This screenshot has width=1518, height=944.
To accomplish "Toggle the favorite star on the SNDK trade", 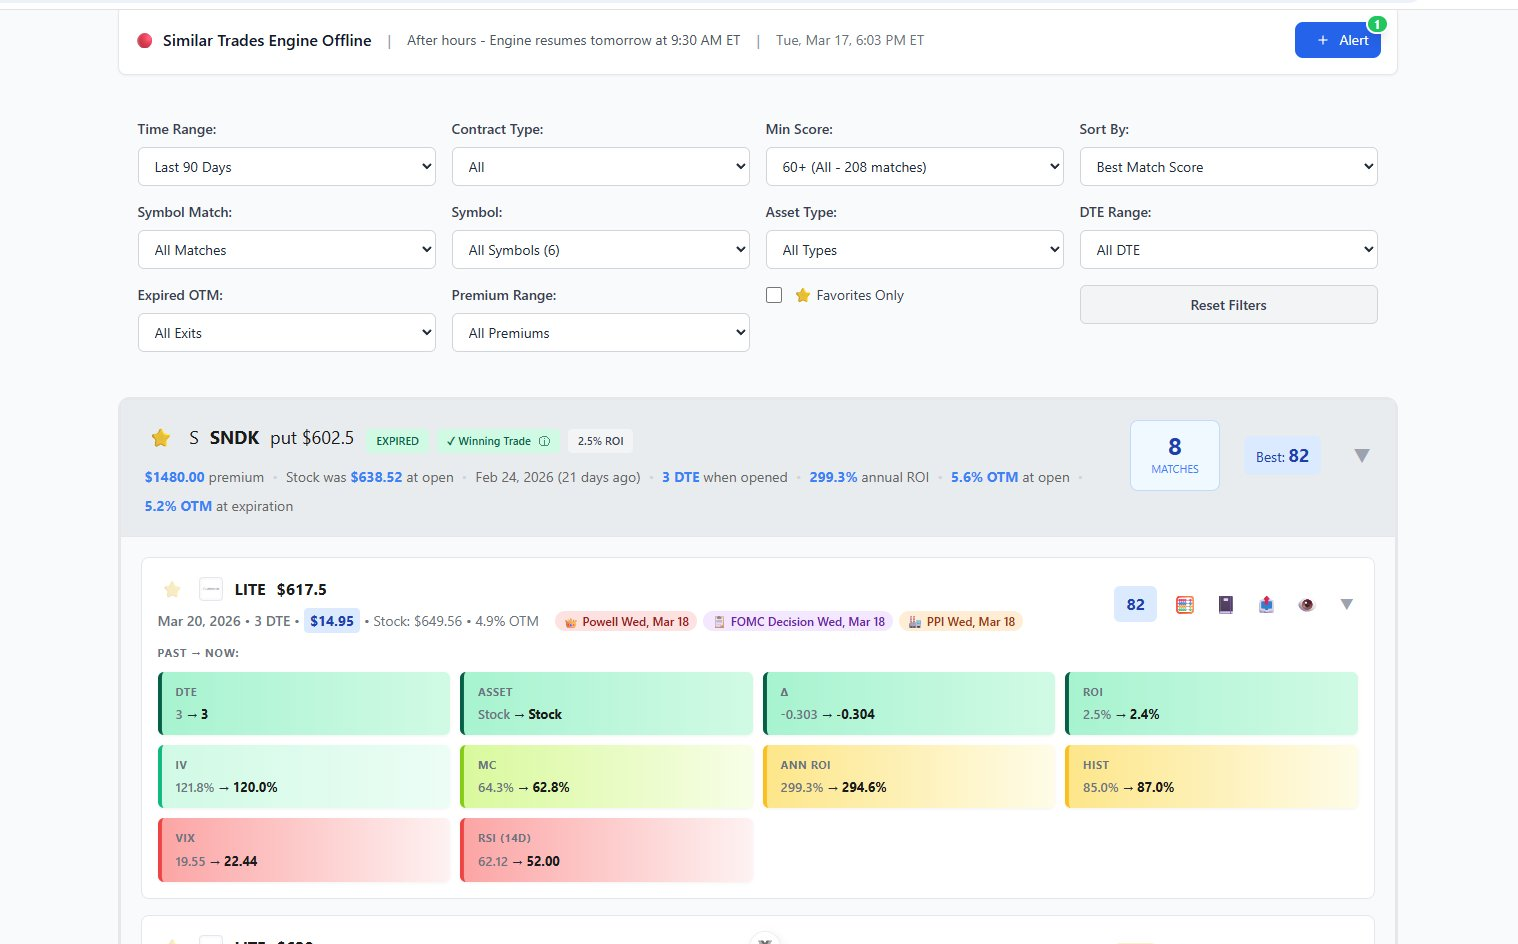I will pyautogui.click(x=160, y=438).
